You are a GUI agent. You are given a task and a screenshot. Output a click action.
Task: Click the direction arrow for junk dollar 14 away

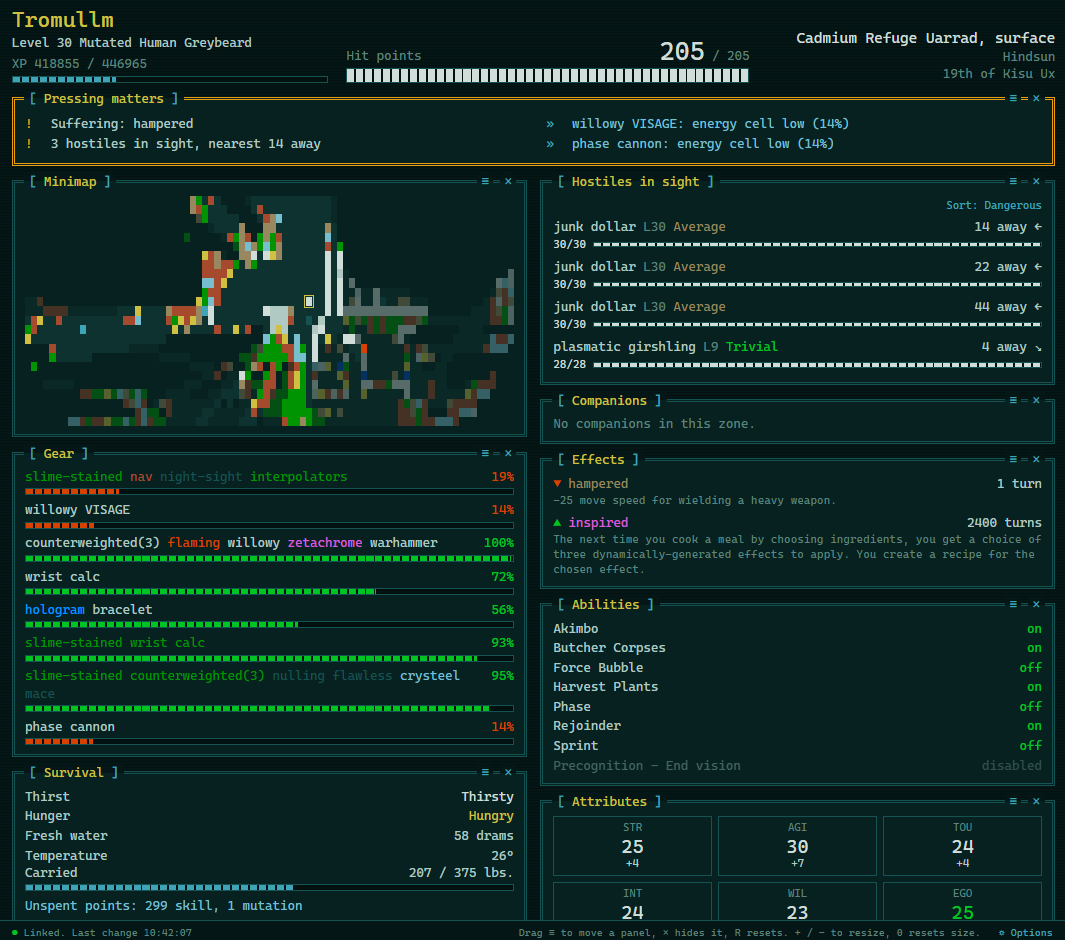[1037, 227]
